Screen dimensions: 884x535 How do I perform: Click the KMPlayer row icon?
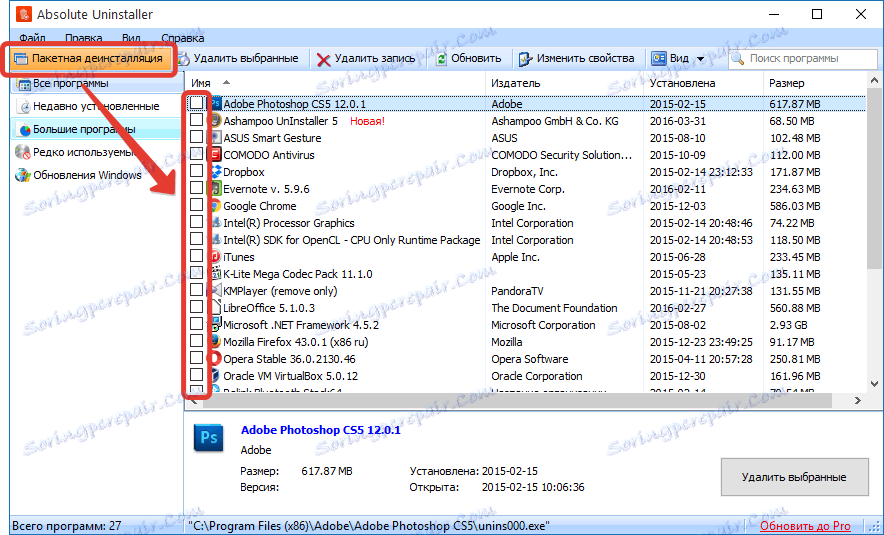tap(215, 290)
